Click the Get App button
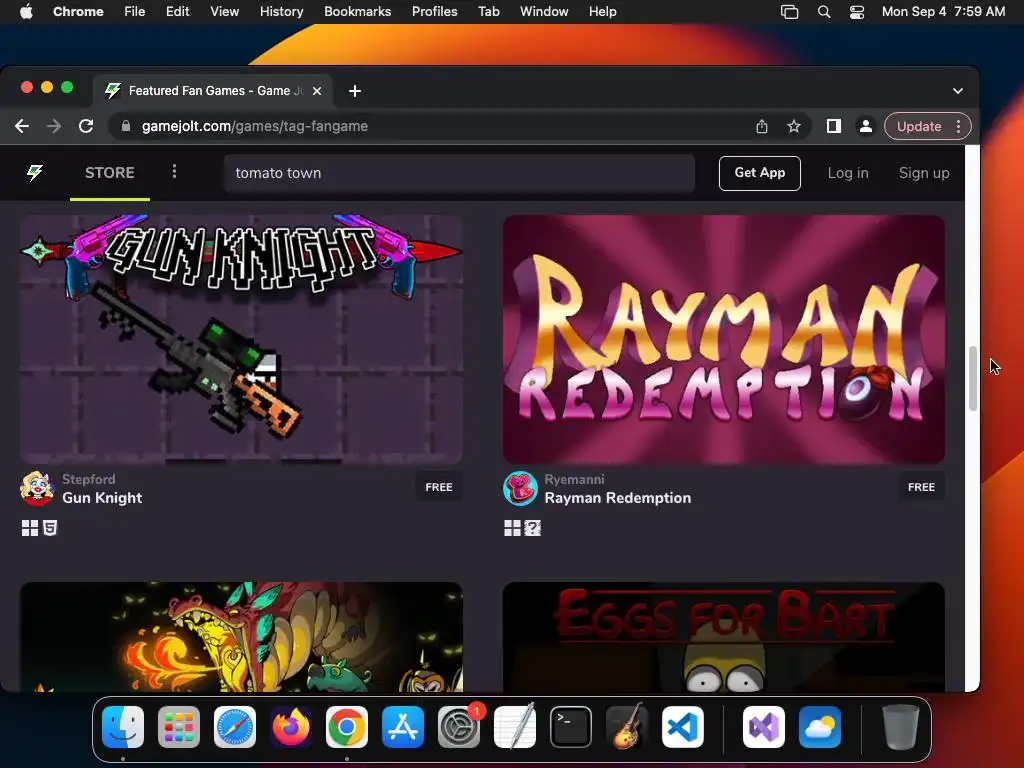 click(760, 173)
